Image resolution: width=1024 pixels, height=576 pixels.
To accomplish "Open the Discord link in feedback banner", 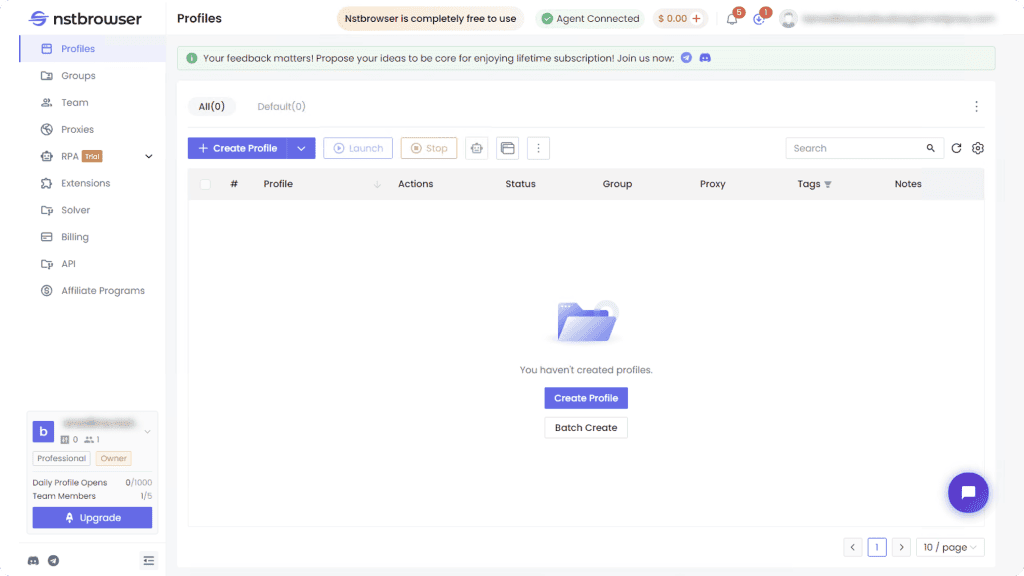I will point(705,58).
